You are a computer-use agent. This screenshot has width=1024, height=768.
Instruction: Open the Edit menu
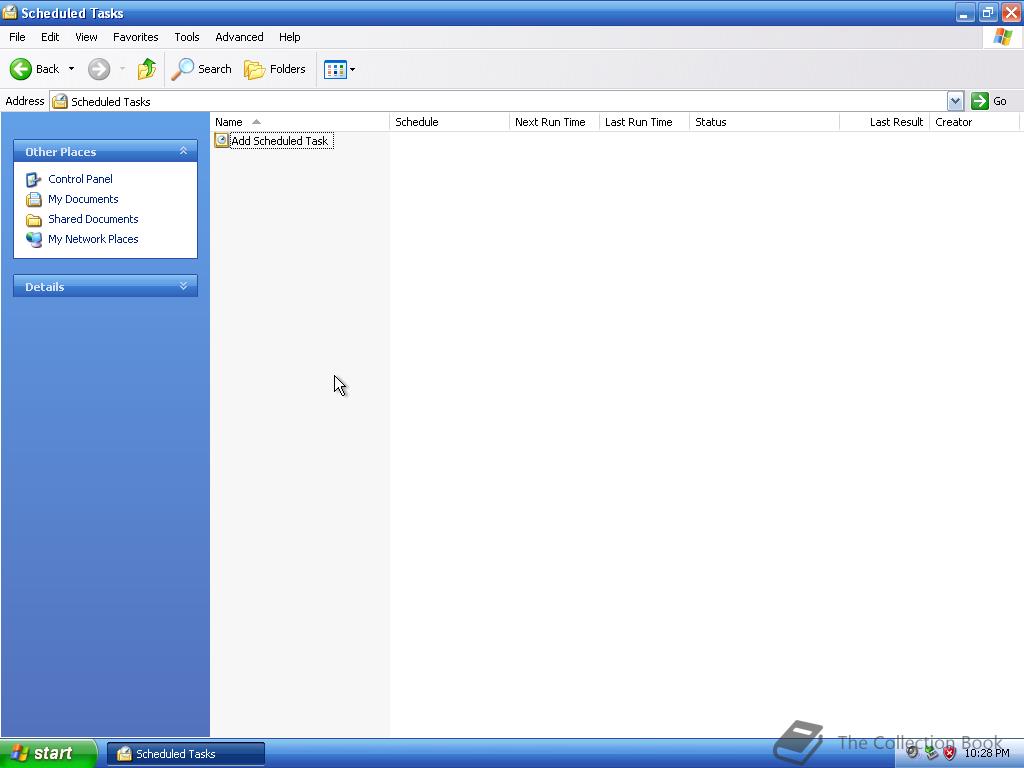click(x=50, y=37)
